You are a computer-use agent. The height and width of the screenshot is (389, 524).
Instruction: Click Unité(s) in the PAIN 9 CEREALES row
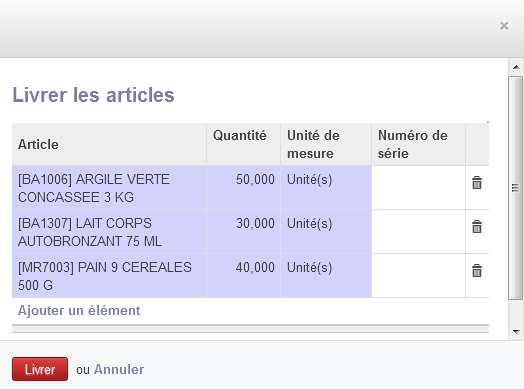coord(326,275)
